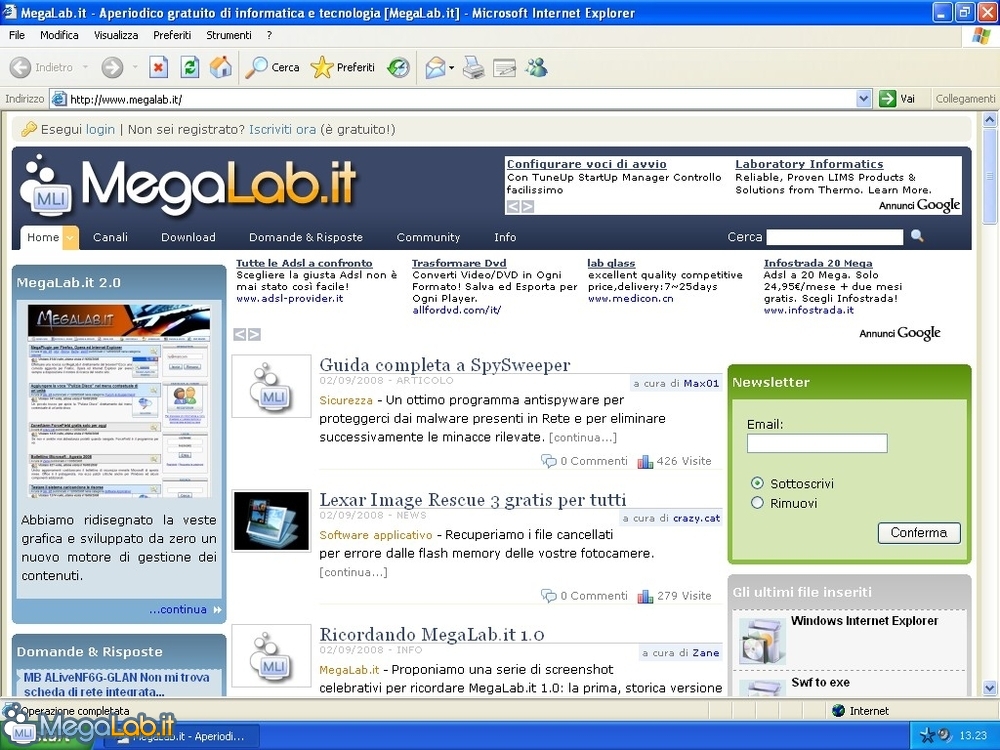Click the vertical scrollbar up arrow
1000x750 pixels.
(990, 119)
